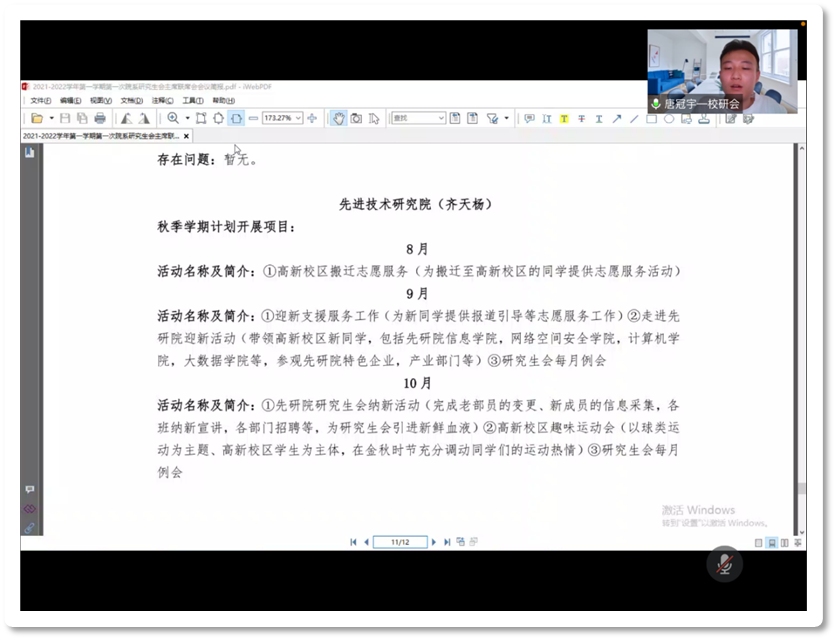Choose the strikethrough text annotation tool

581,119
